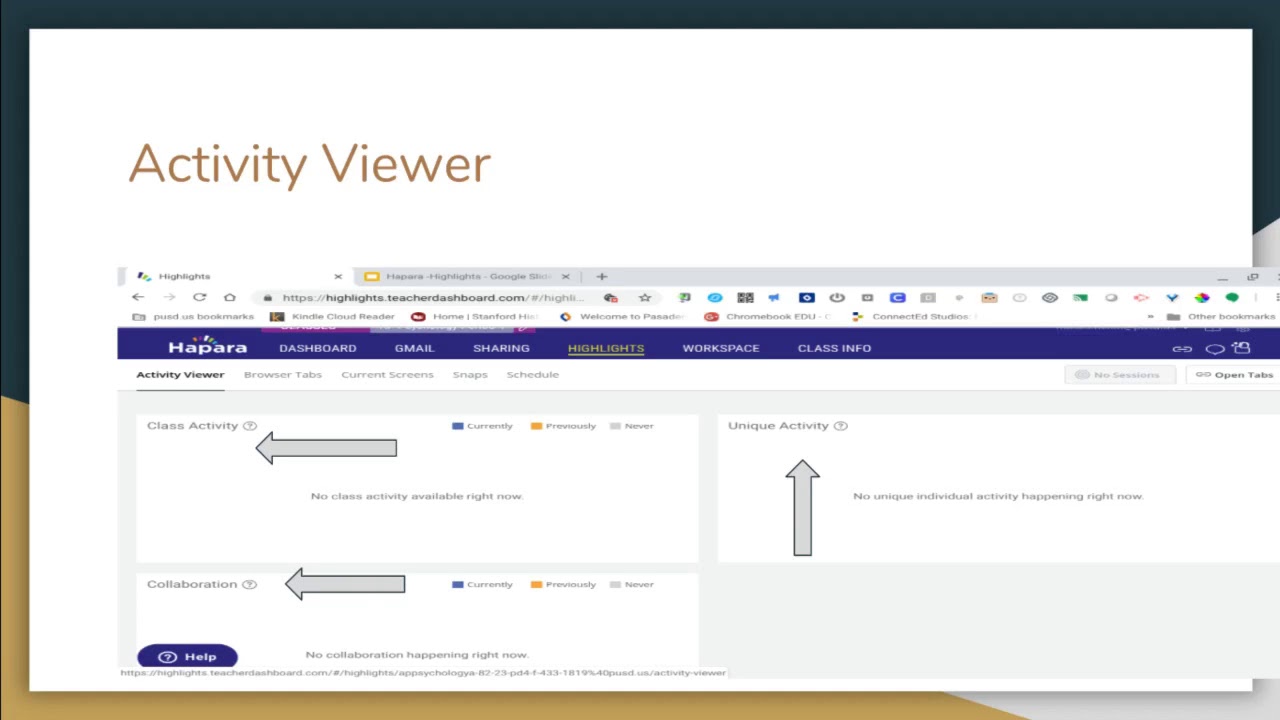Viewport: 1280px width, 720px height.
Task: Switch to the Hapara Highlights Google Slides tab
Action: [x=468, y=276]
